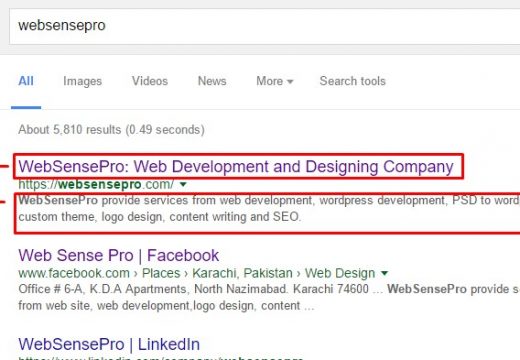Click the websensepro search input field

click(x=265, y=26)
